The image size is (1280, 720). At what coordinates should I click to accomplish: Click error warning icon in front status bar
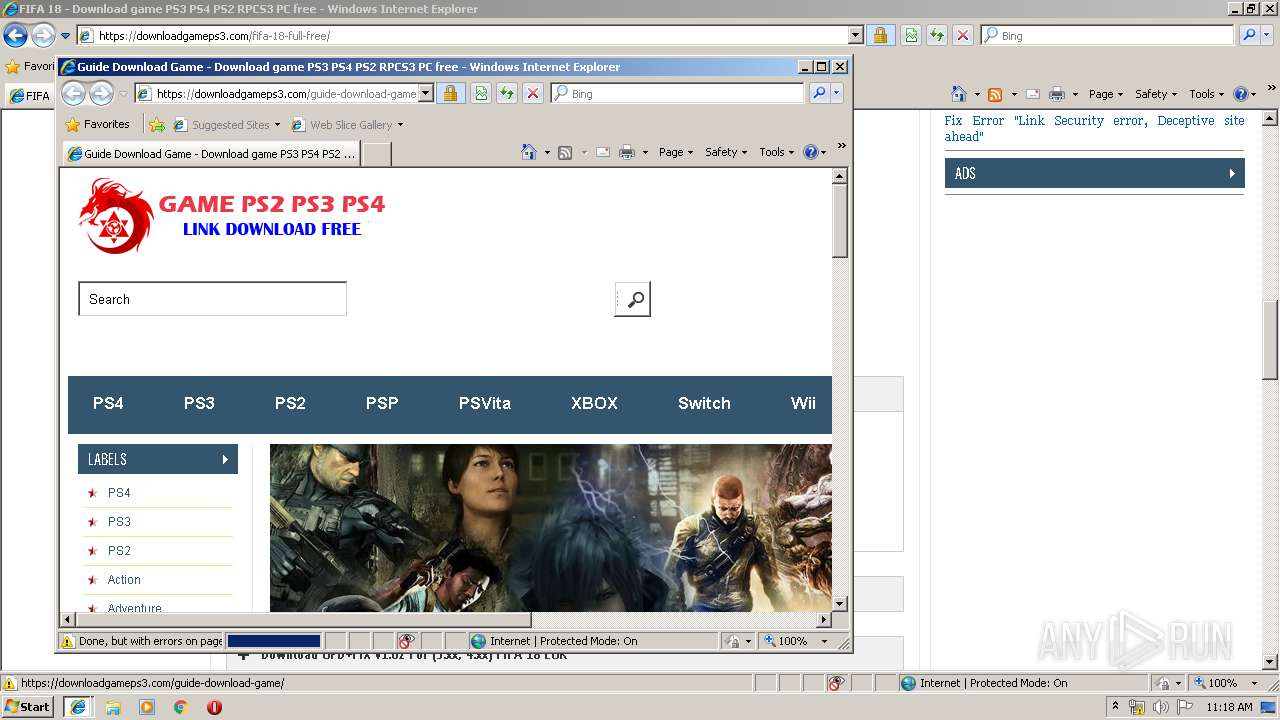coord(68,642)
